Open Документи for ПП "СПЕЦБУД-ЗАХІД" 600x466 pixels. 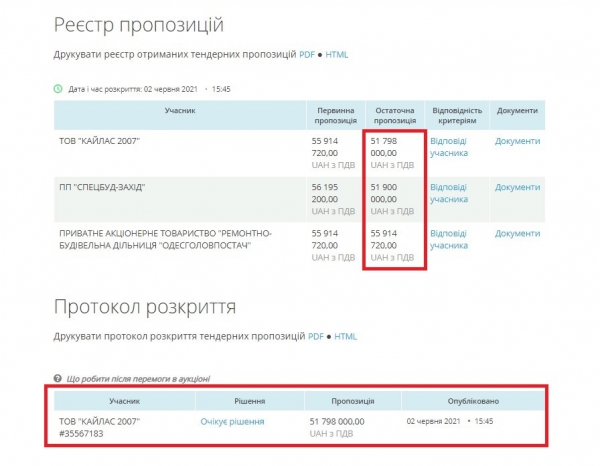coord(517,187)
